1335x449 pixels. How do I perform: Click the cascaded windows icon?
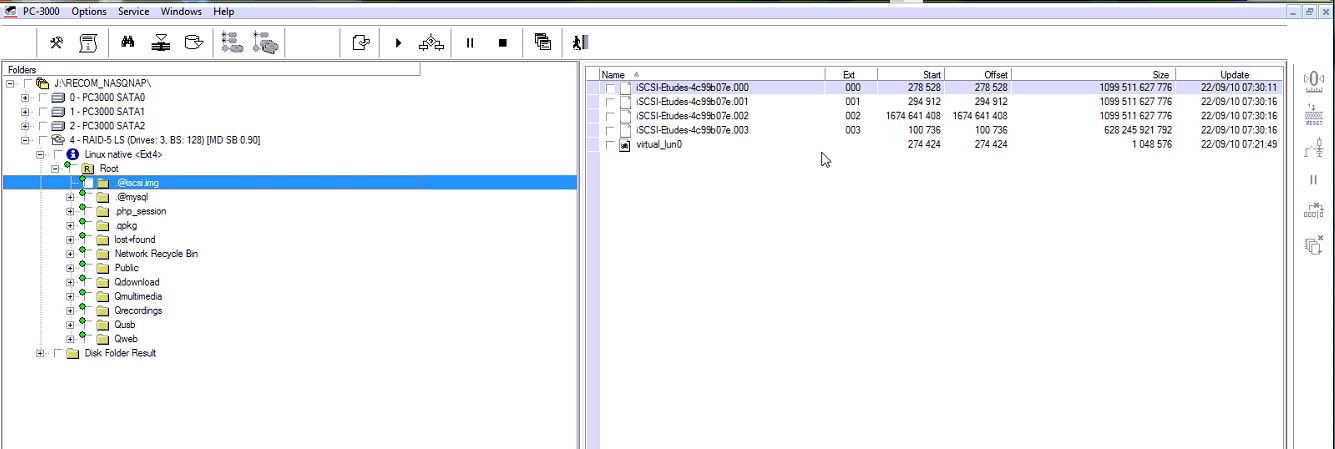click(x=543, y=42)
